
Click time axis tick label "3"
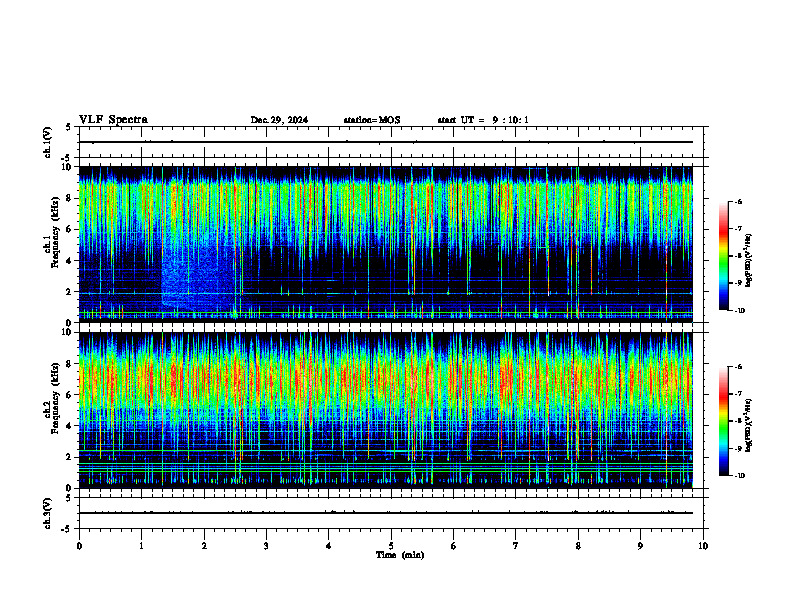266,546
